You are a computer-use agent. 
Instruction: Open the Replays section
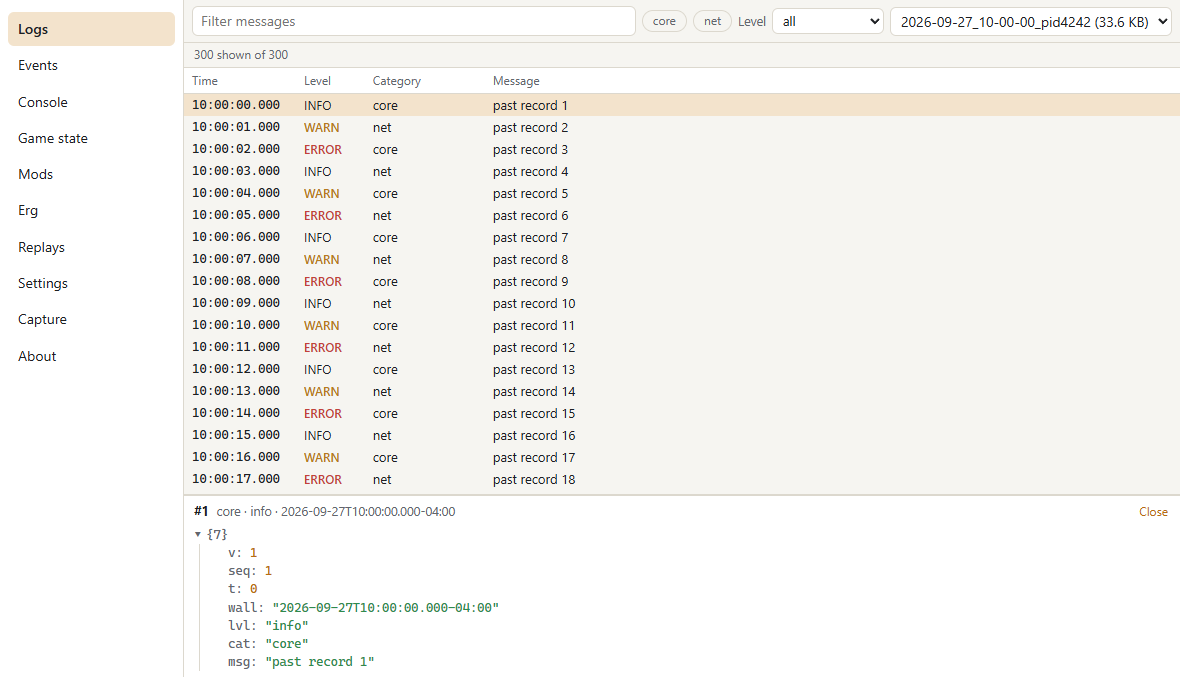[91, 247]
